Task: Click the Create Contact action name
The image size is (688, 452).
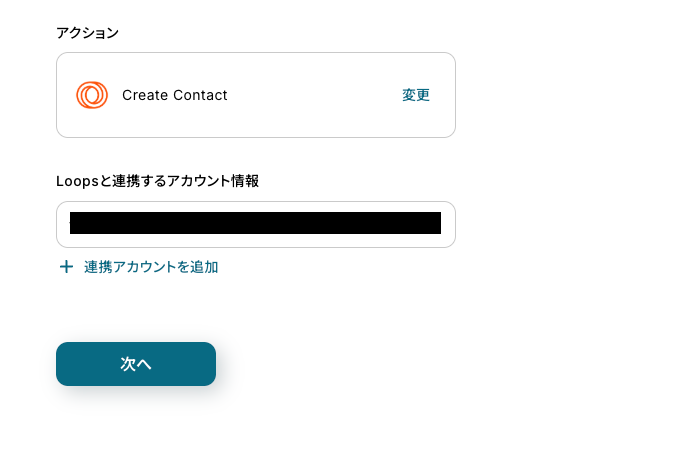Action: pos(175,95)
